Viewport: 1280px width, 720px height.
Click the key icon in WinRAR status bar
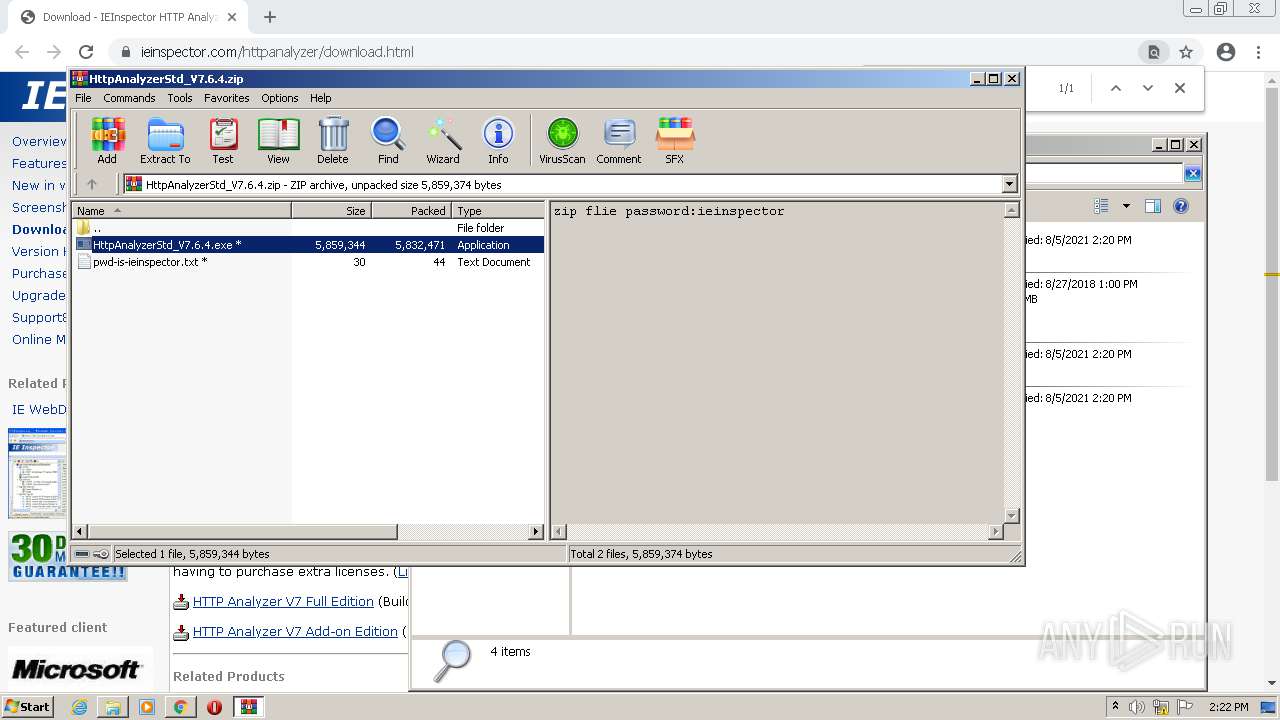[x=101, y=554]
